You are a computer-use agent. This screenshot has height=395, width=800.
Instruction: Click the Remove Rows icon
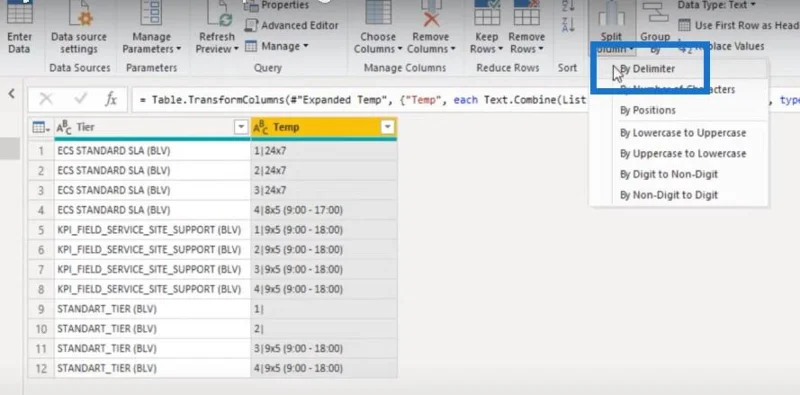click(527, 13)
